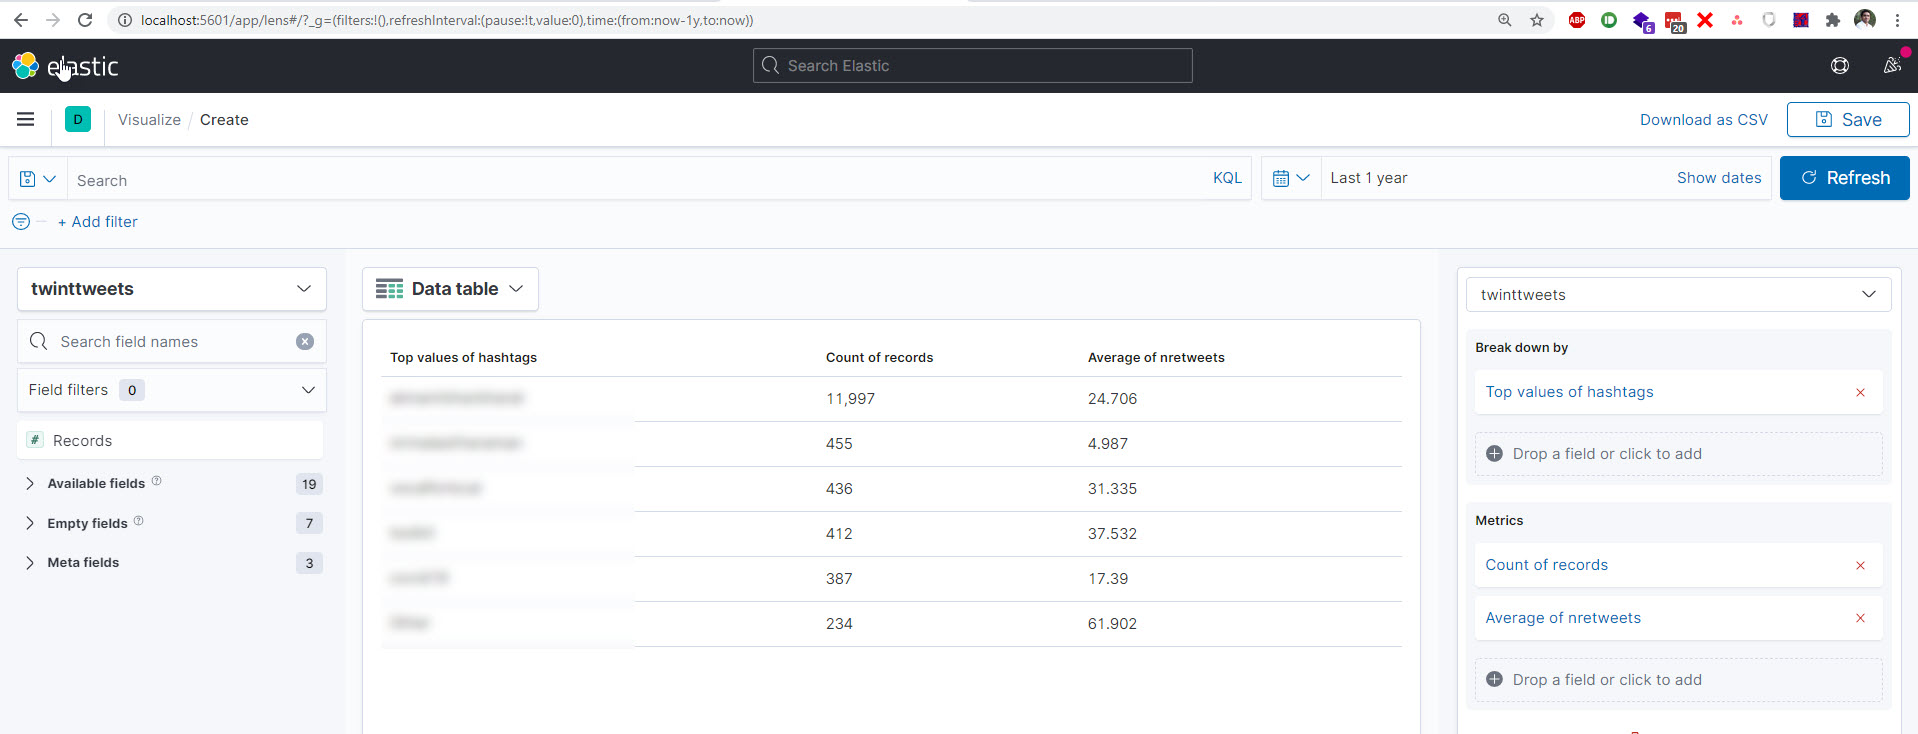The height and width of the screenshot is (734, 1918).
Task: Click the Elastic logo
Action: [65, 66]
